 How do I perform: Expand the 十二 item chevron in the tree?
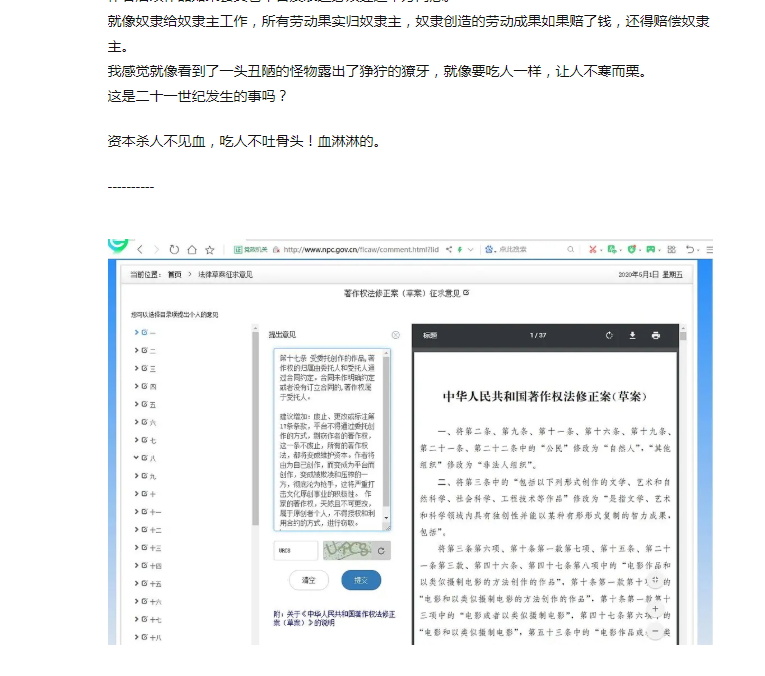[137, 529]
